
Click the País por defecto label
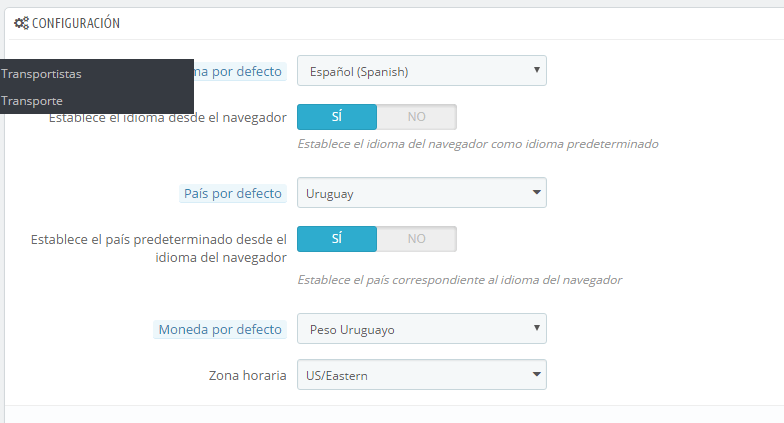tap(232, 194)
